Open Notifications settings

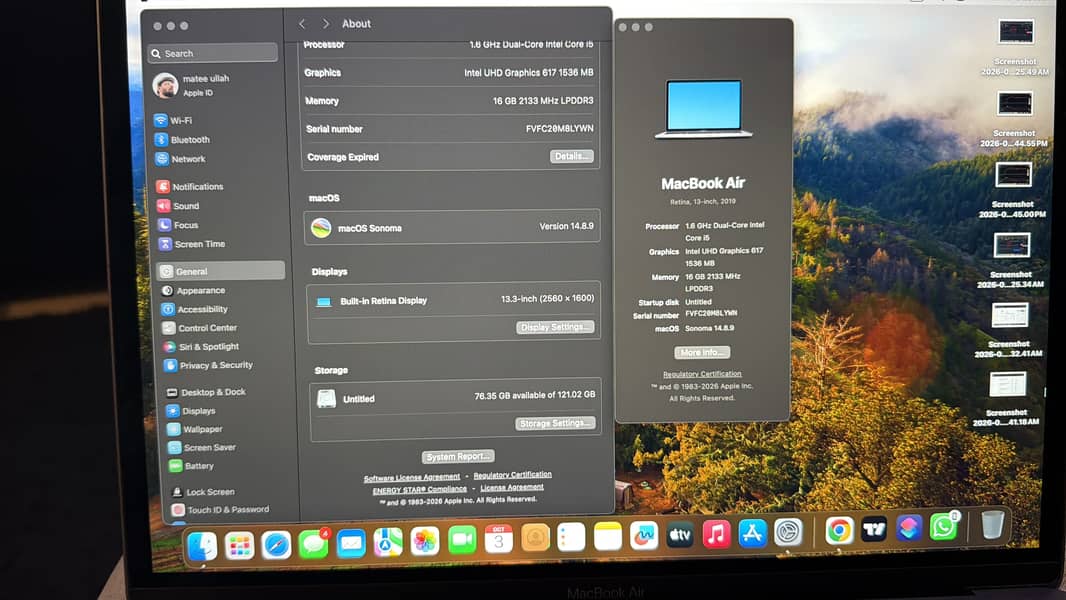pos(190,186)
